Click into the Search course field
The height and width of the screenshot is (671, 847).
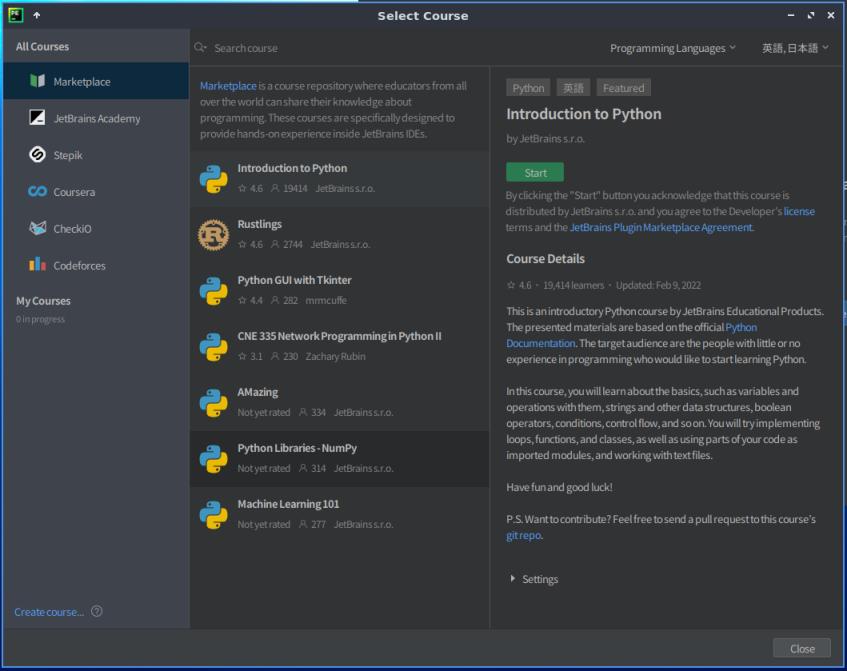(400, 48)
